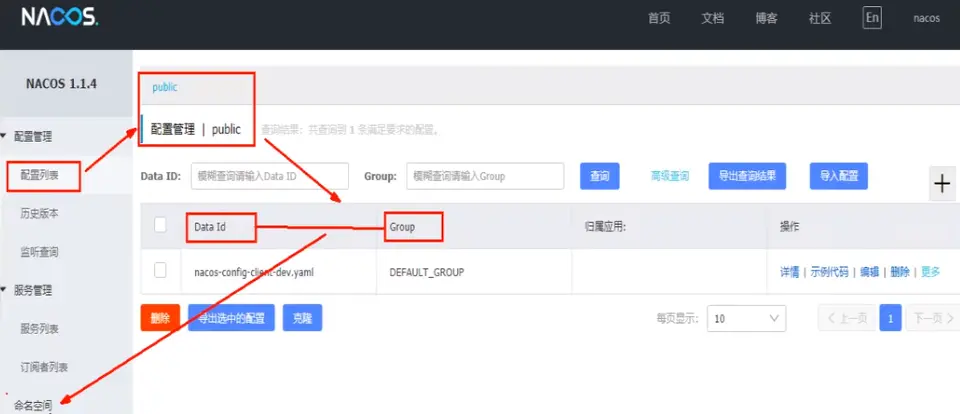This screenshot has width=960, height=414.
Task: Collapse the 配置管理 sidebar section
Action: [x=4, y=137]
